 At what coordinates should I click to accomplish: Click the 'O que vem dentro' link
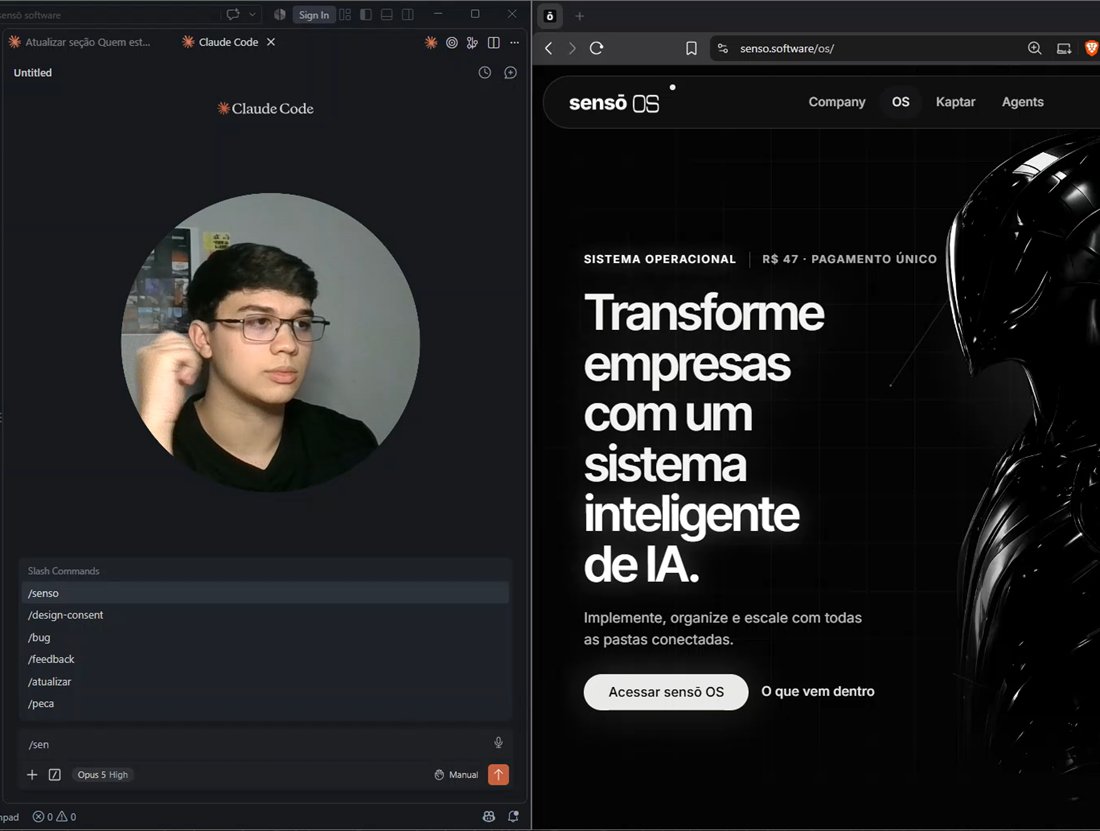(x=817, y=691)
